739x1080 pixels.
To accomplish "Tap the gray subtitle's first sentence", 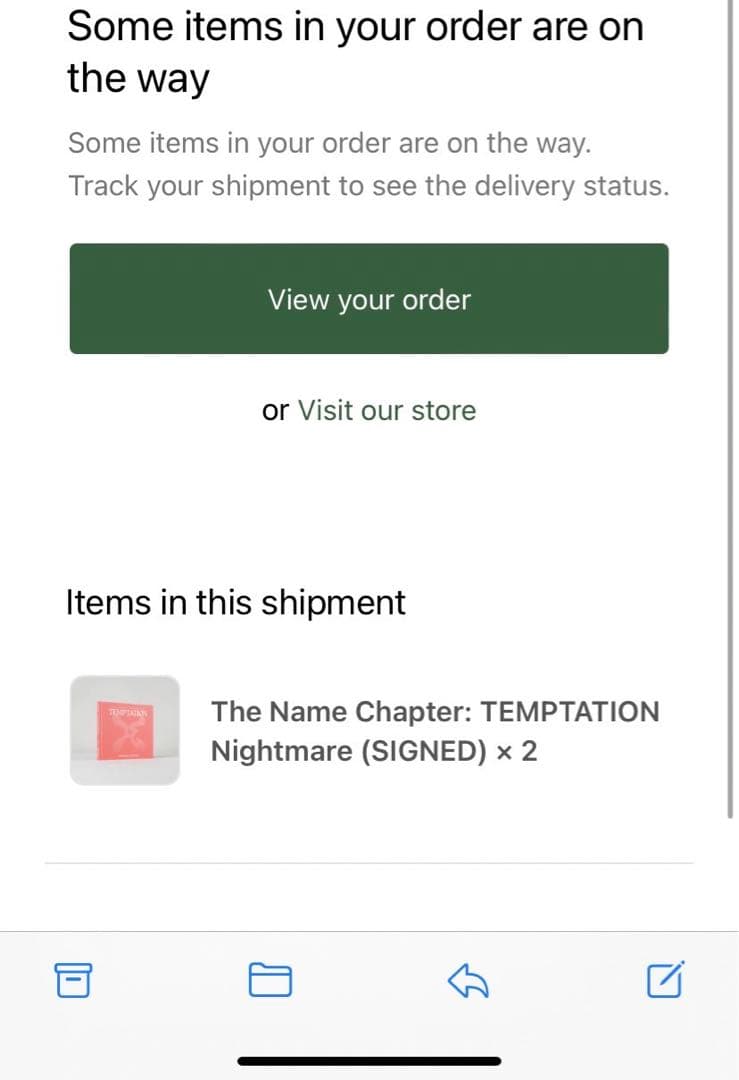I will (x=330, y=143).
